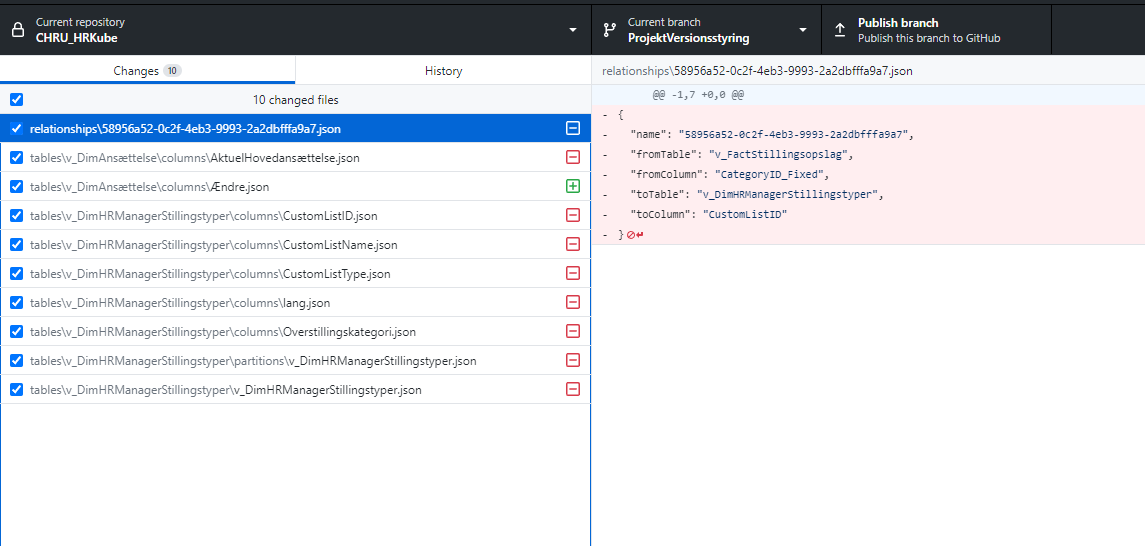The height and width of the screenshot is (546, 1145).
Task: Click the upload arrow icon on Publish branch
Action: [840, 30]
